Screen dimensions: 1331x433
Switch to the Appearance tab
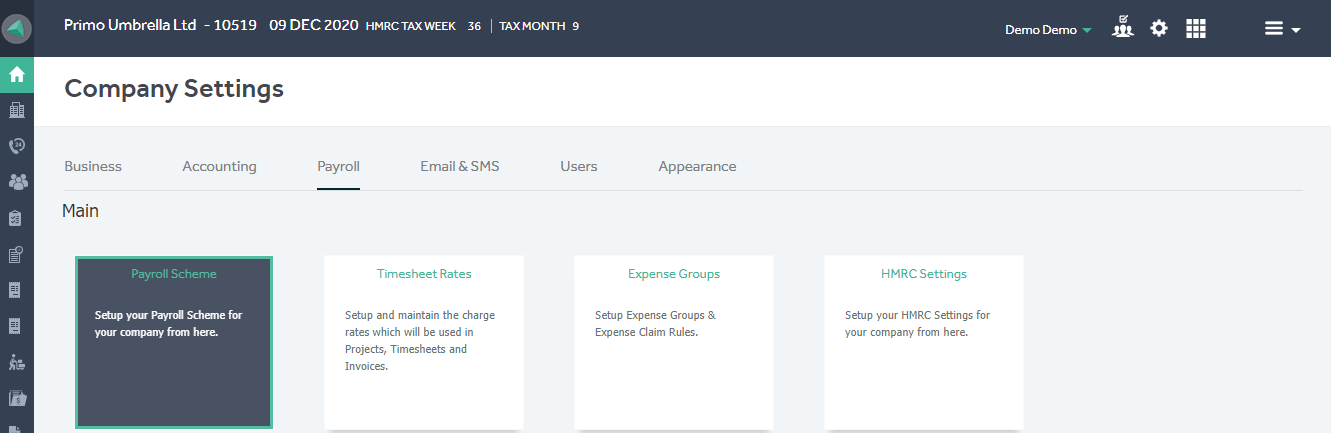coord(697,166)
